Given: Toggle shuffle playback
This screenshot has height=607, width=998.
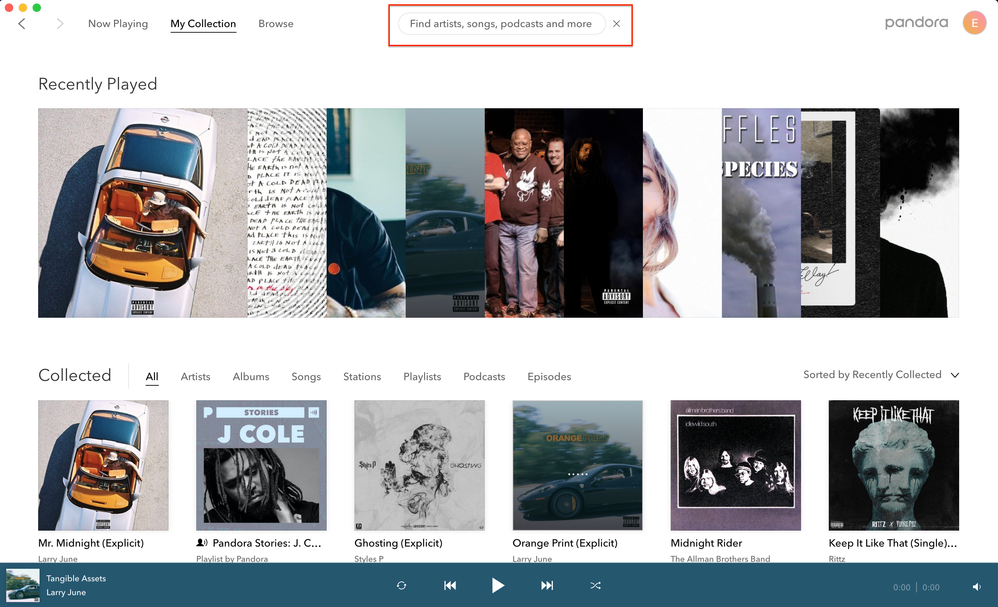Looking at the screenshot, I should [x=595, y=586].
